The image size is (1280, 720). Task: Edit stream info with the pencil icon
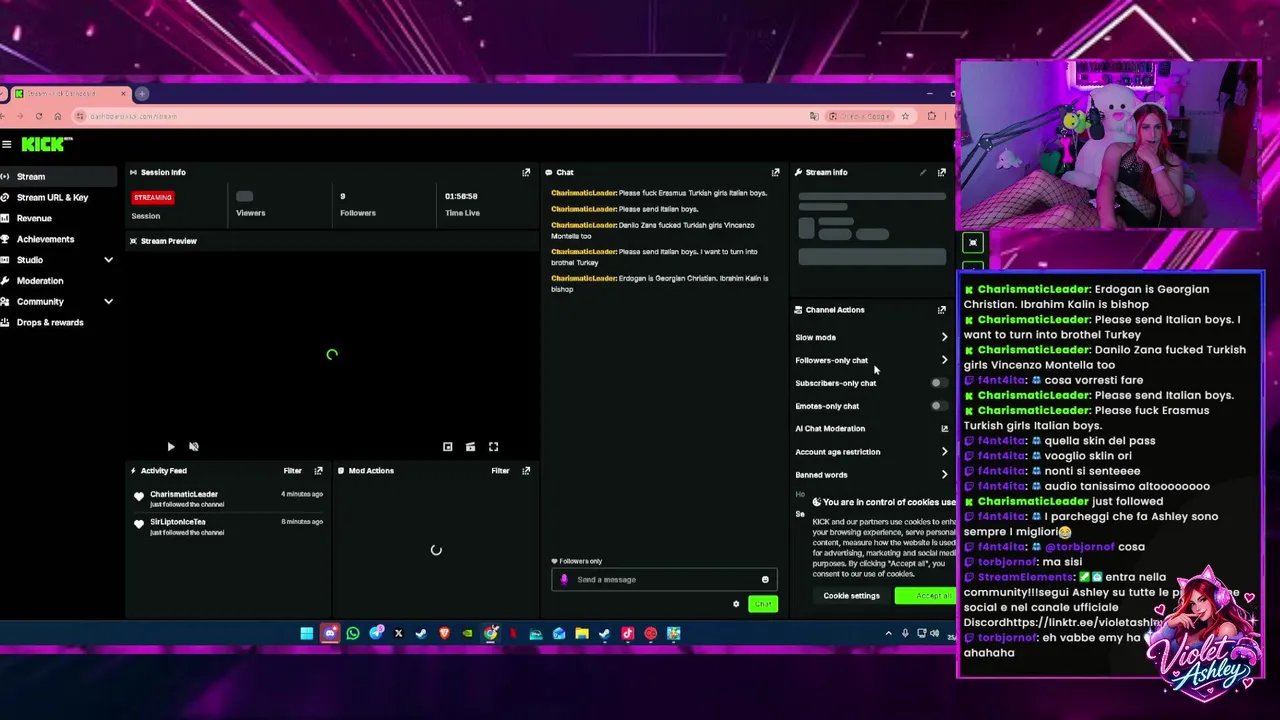pyautogui.click(x=923, y=172)
